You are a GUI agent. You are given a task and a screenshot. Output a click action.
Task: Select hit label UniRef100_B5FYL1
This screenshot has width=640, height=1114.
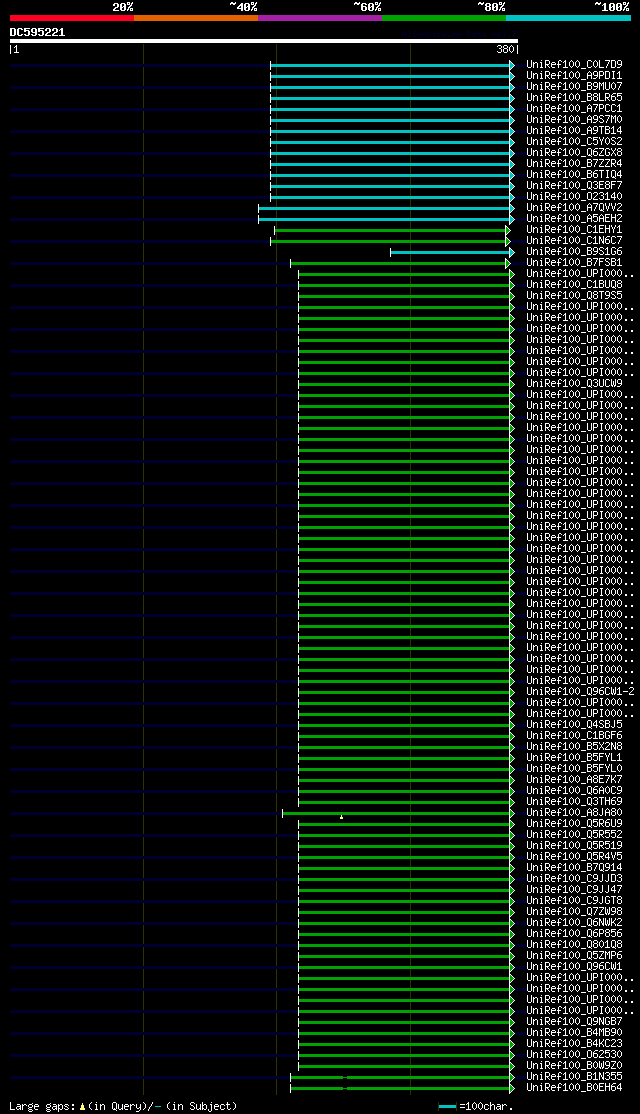(x=575, y=758)
